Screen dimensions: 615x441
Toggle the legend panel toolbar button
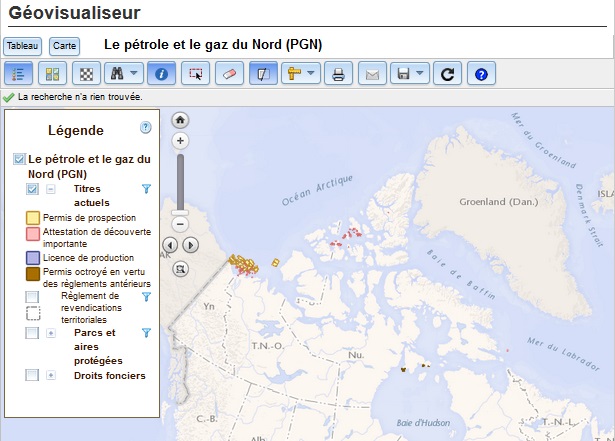18,73
